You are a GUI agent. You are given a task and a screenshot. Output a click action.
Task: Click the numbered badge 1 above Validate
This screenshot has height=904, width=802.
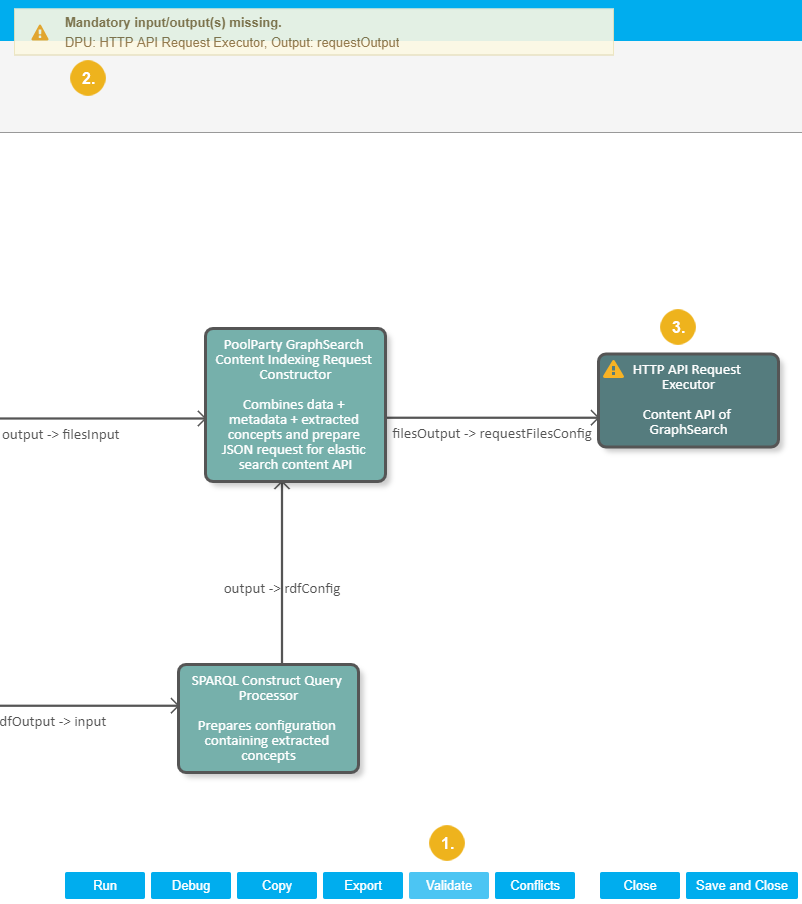(447, 843)
